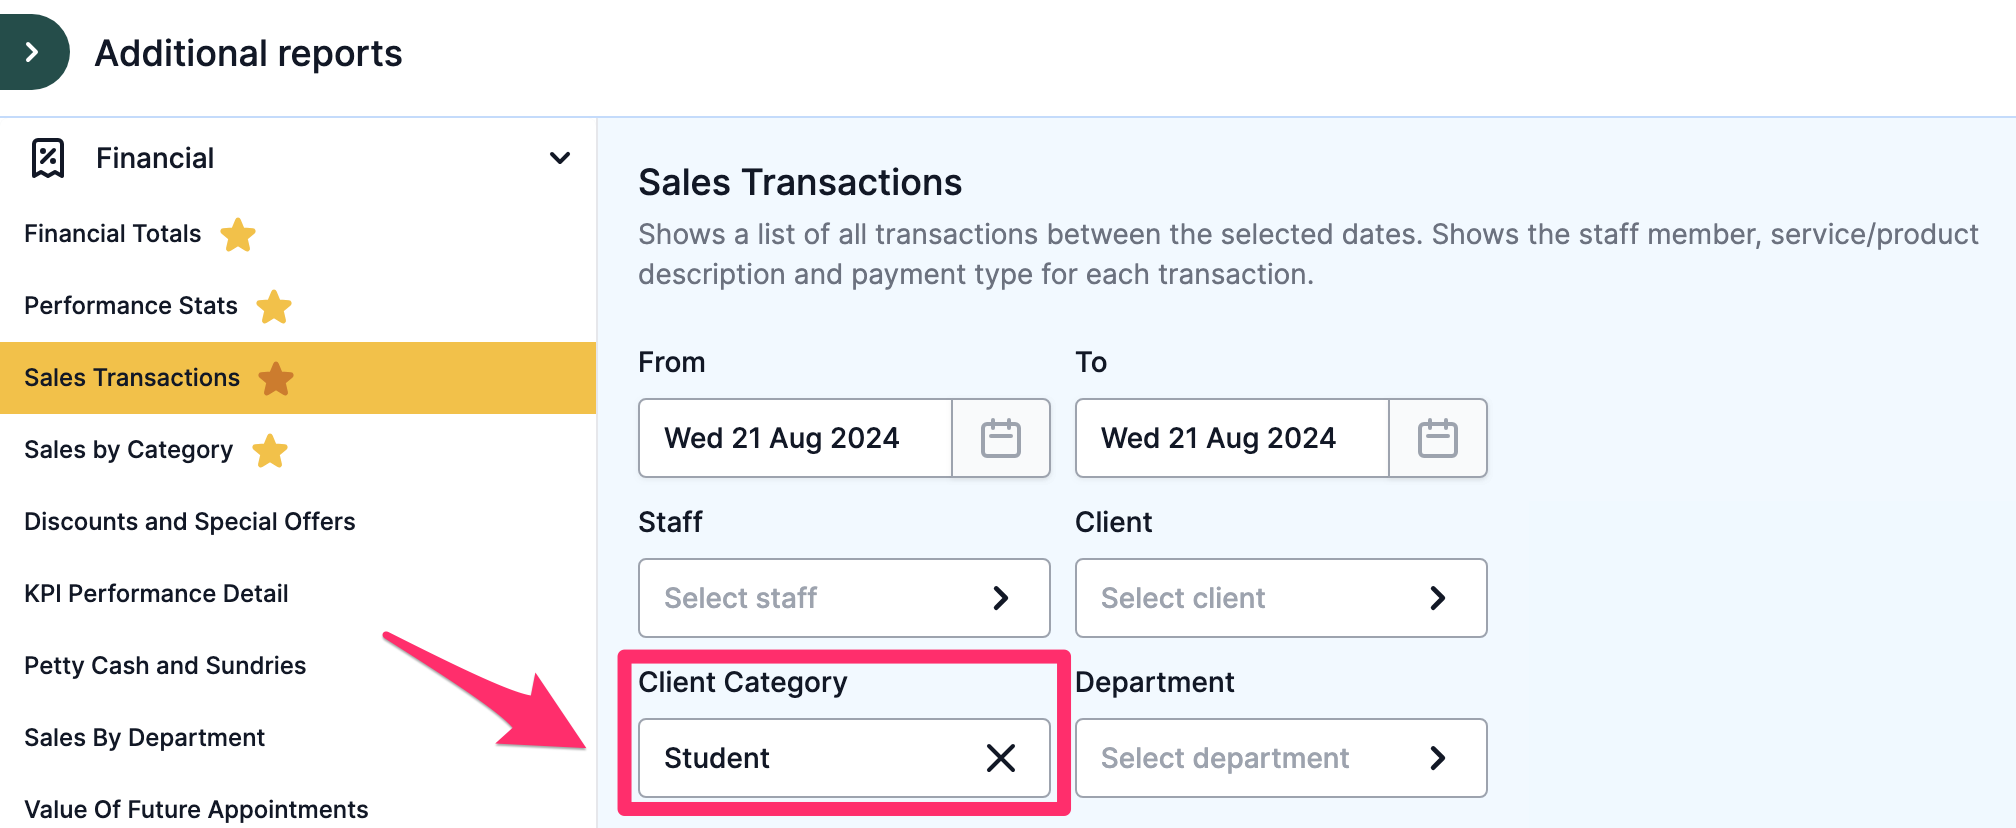Click the To date text field
Screen dimensions: 2016x828
(1233, 438)
